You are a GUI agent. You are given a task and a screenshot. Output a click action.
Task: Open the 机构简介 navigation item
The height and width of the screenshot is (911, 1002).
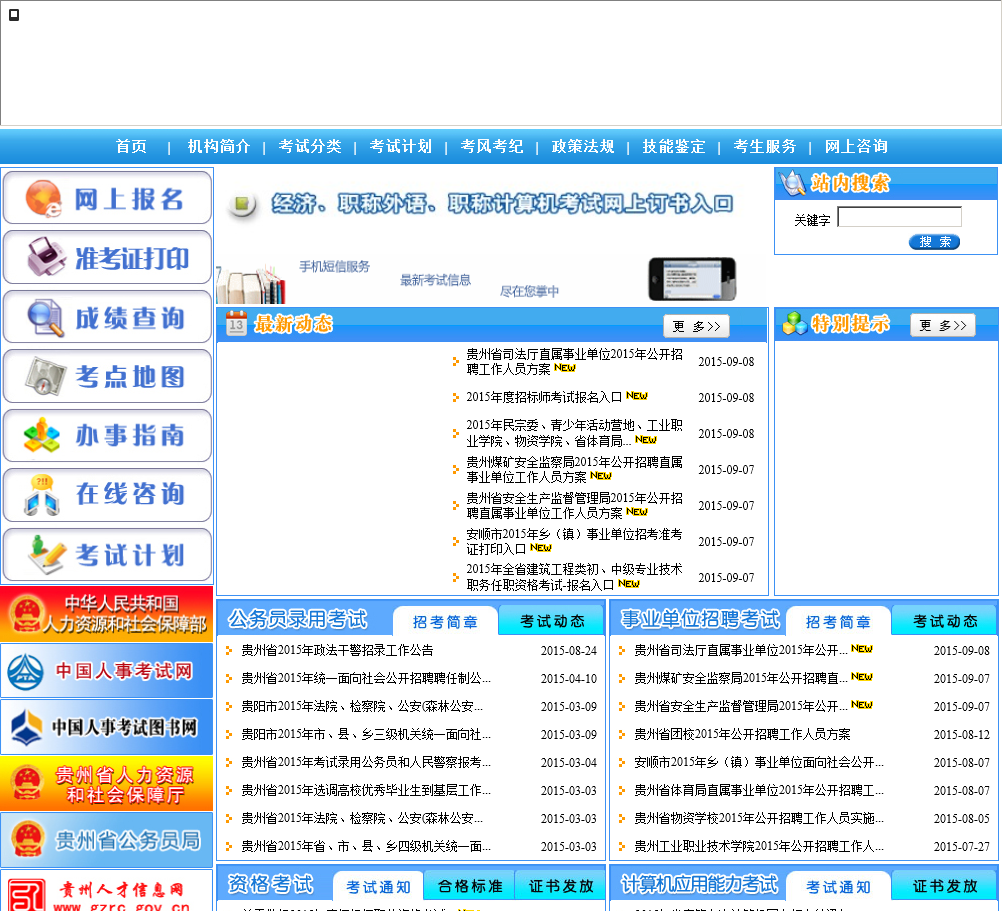[x=219, y=147]
